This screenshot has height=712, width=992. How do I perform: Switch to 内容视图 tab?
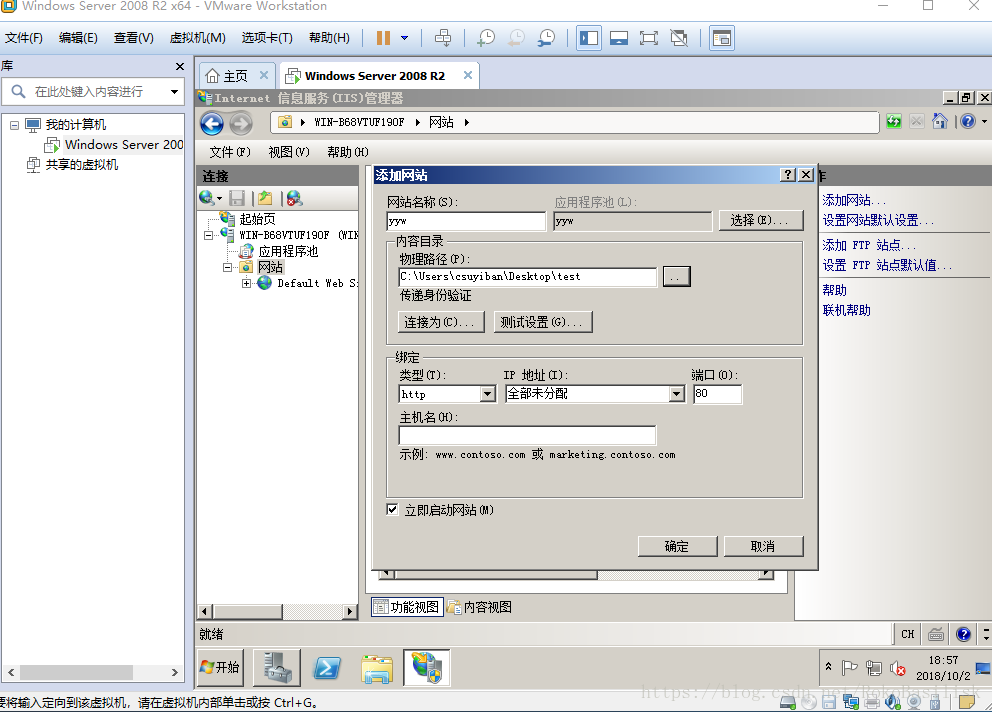480,607
